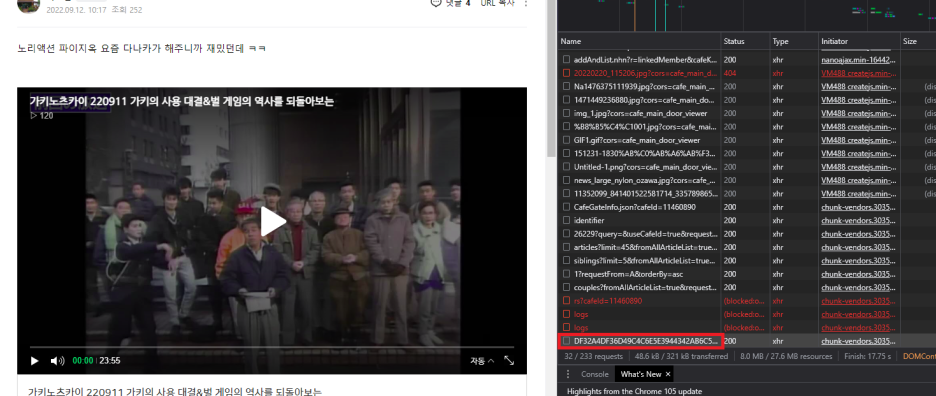936x396 pixels.
Task: Select the 11352099_841401522581714 request name
Action: tap(645, 194)
